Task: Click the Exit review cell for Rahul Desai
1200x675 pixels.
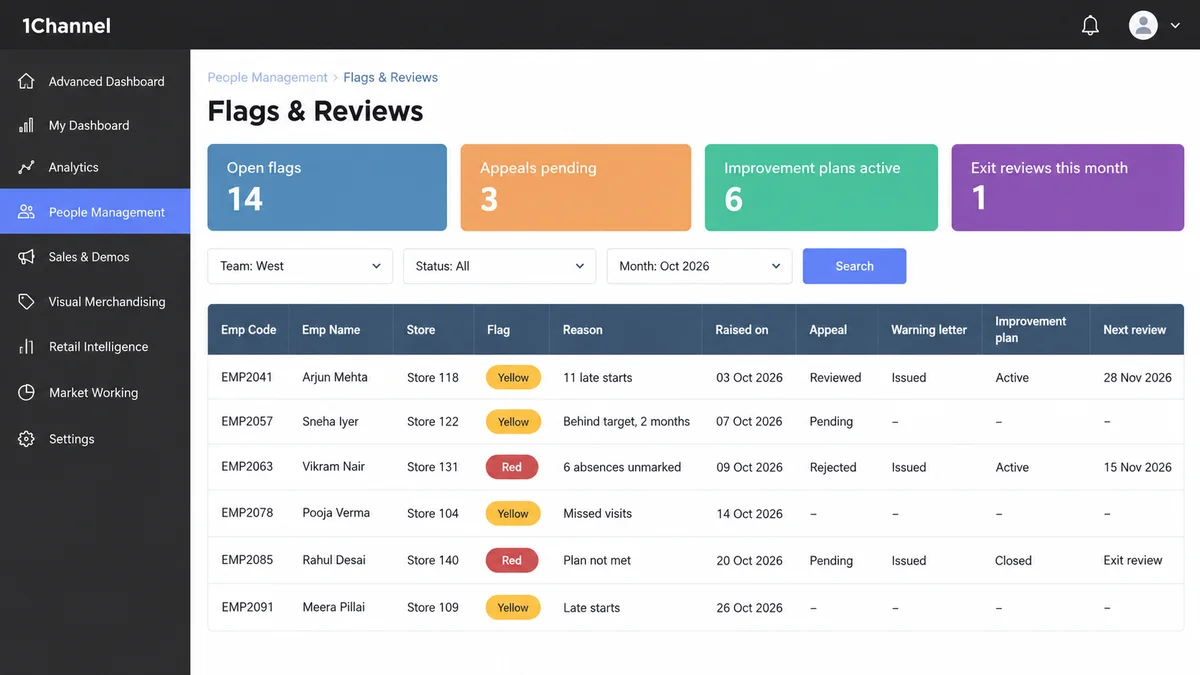Action: coord(1133,560)
